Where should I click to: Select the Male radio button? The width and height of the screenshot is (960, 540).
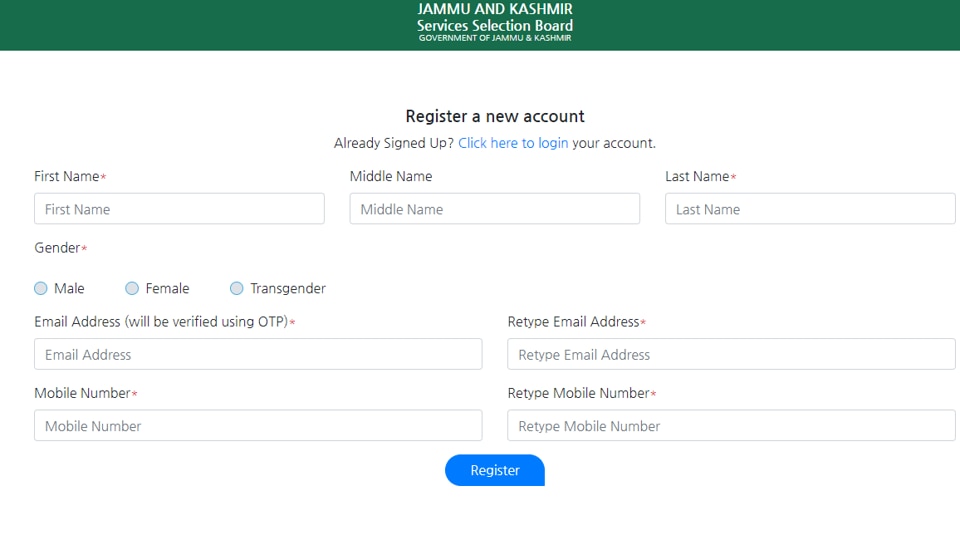point(41,288)
